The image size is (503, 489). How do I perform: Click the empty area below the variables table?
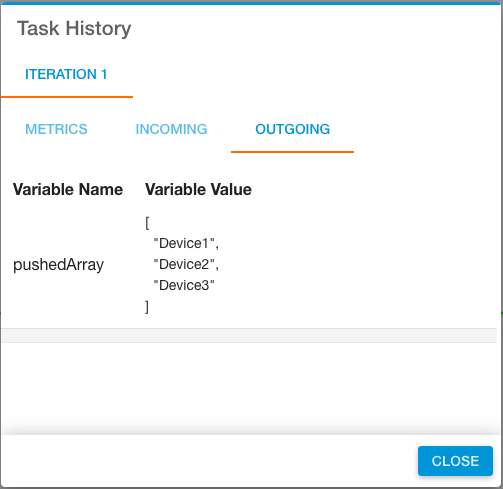pyautogui.click(x=249, y=388)
